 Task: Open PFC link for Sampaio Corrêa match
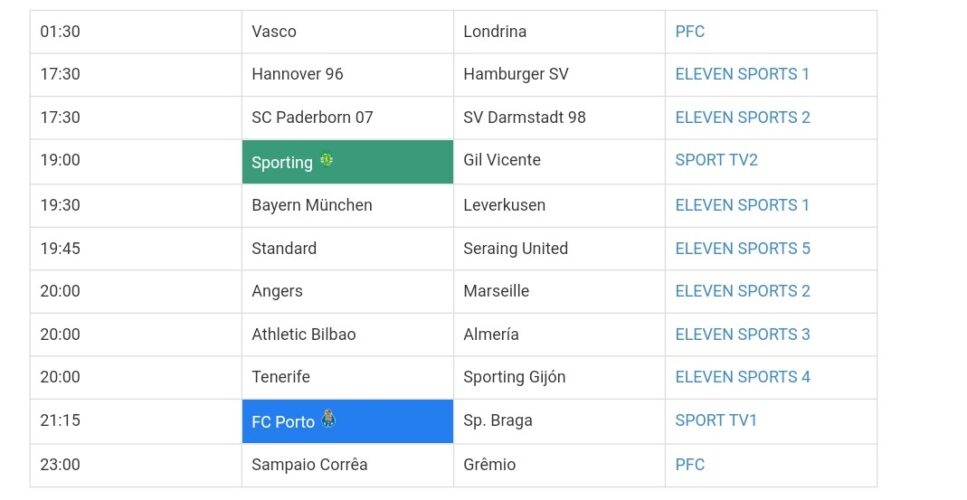(x=689, y=464)
